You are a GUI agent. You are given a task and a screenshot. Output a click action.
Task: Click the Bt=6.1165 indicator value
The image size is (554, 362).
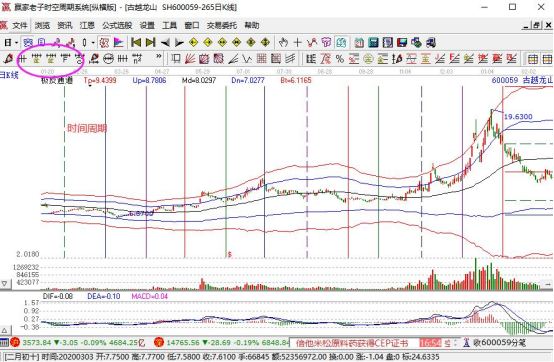click(296, 81)
